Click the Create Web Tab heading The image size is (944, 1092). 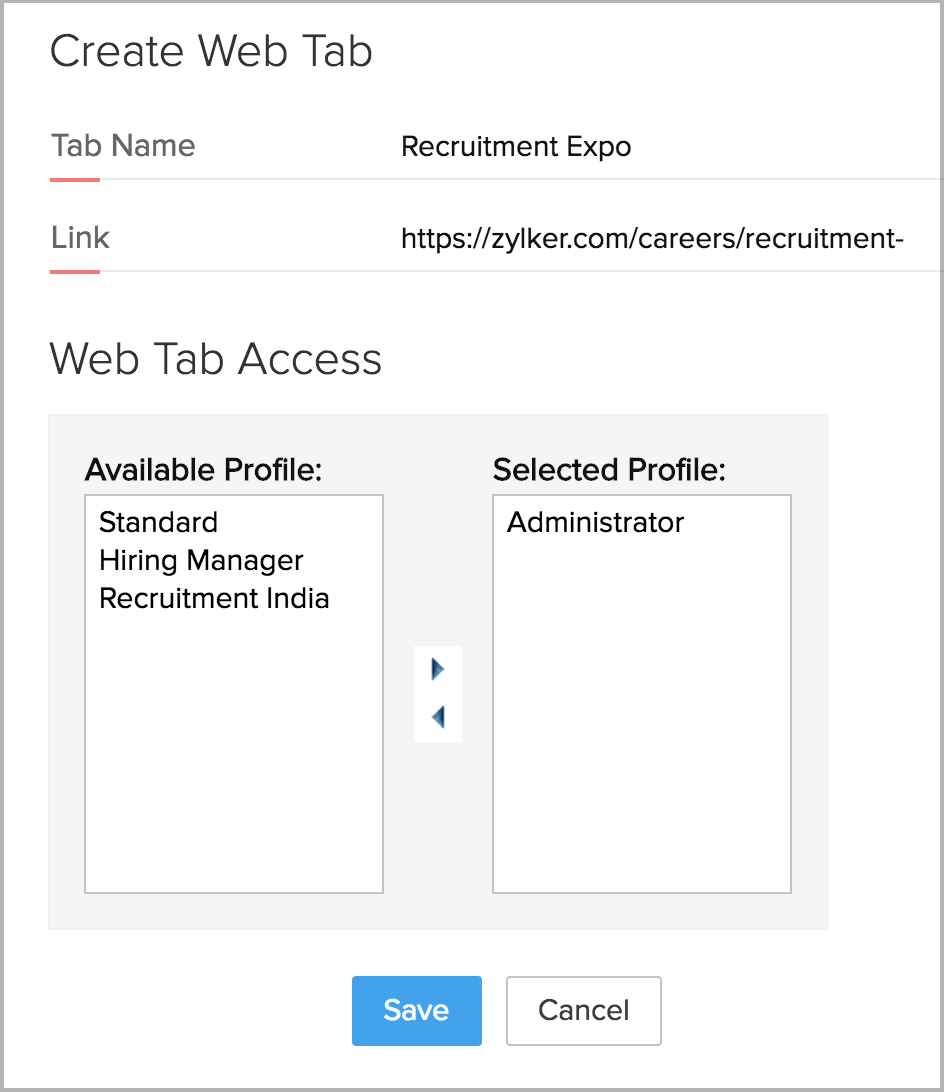tap(211, 51)
